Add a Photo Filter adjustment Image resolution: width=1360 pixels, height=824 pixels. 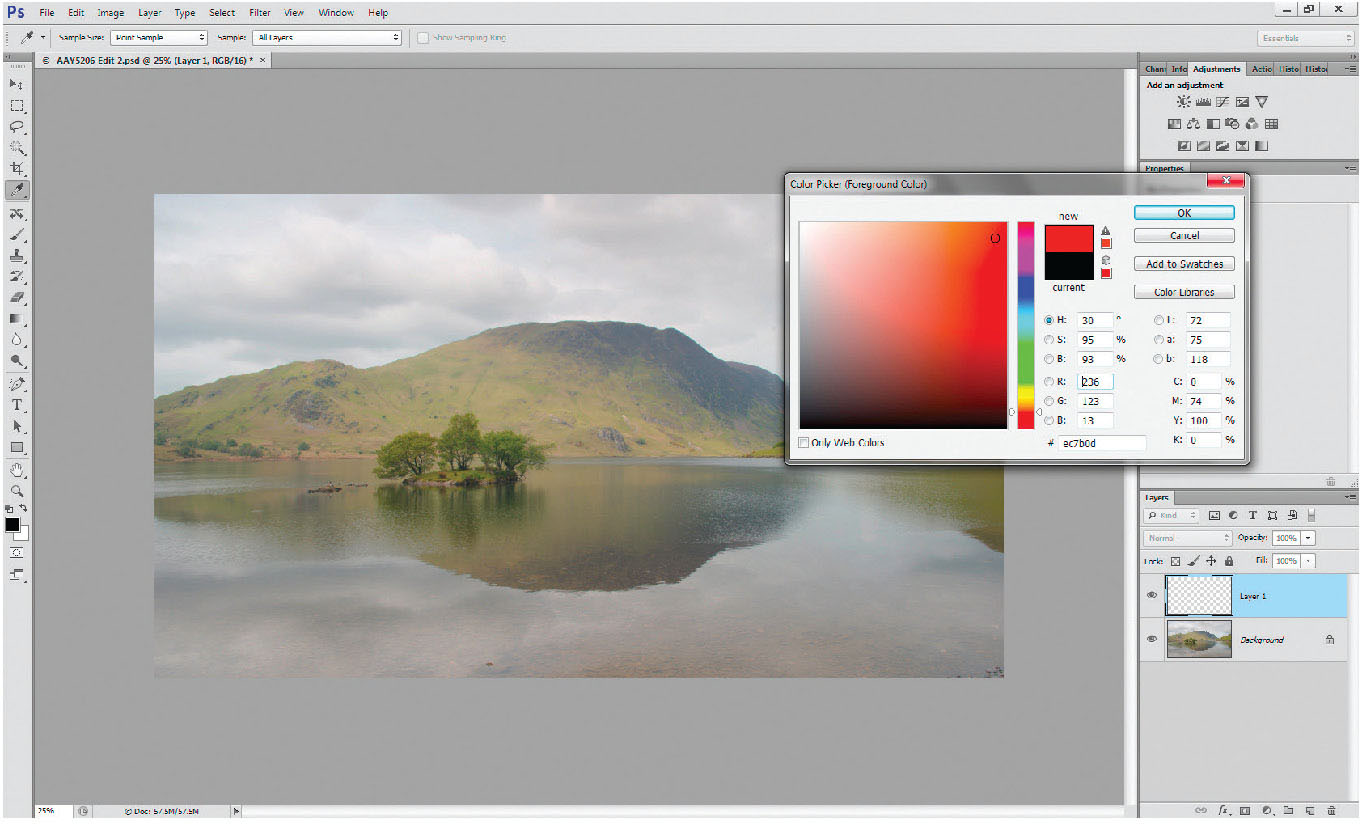click(1232, 124)
